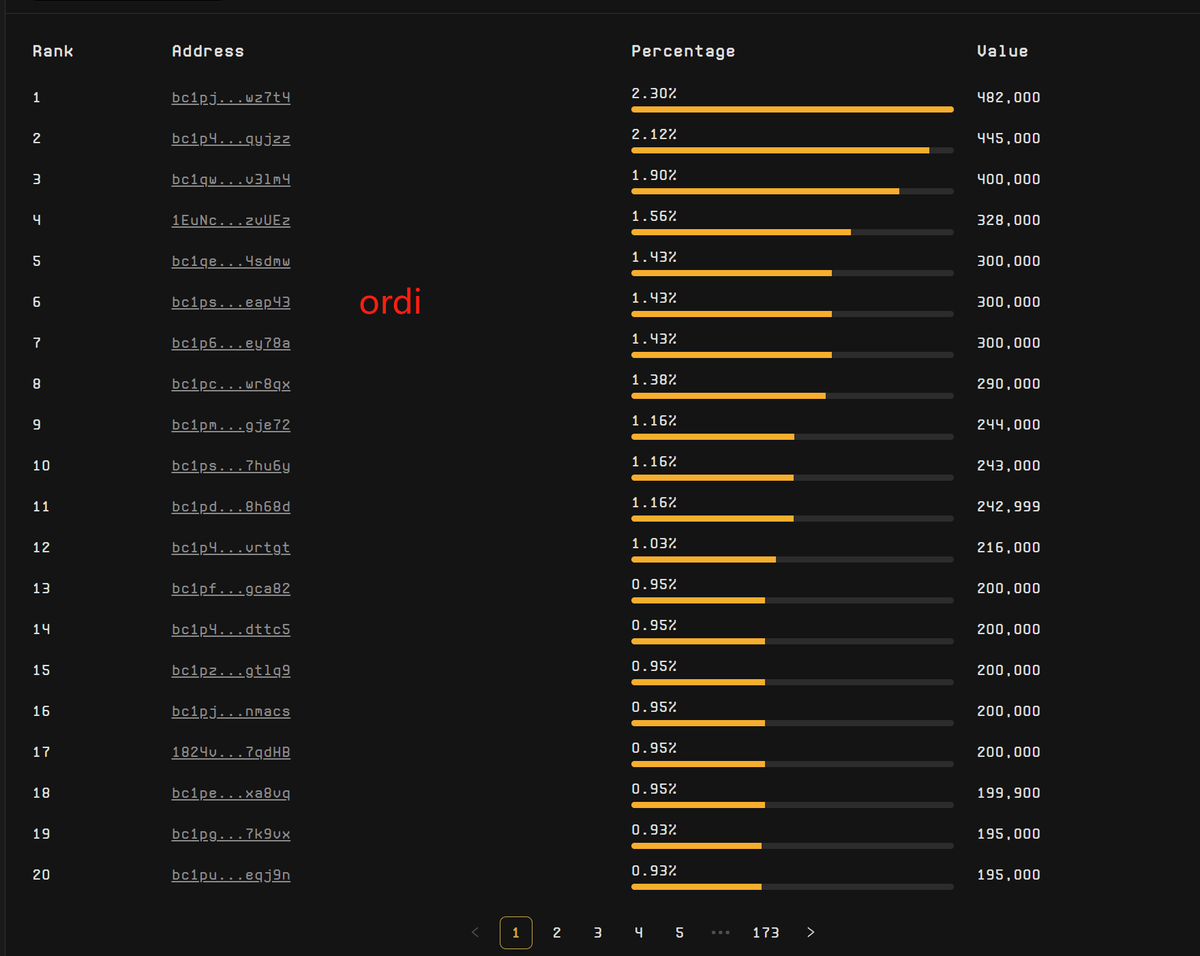The width and height of the screenshot is (1200, 956).
Task: Open address 1824v...7qdHB
Action: 231,753
